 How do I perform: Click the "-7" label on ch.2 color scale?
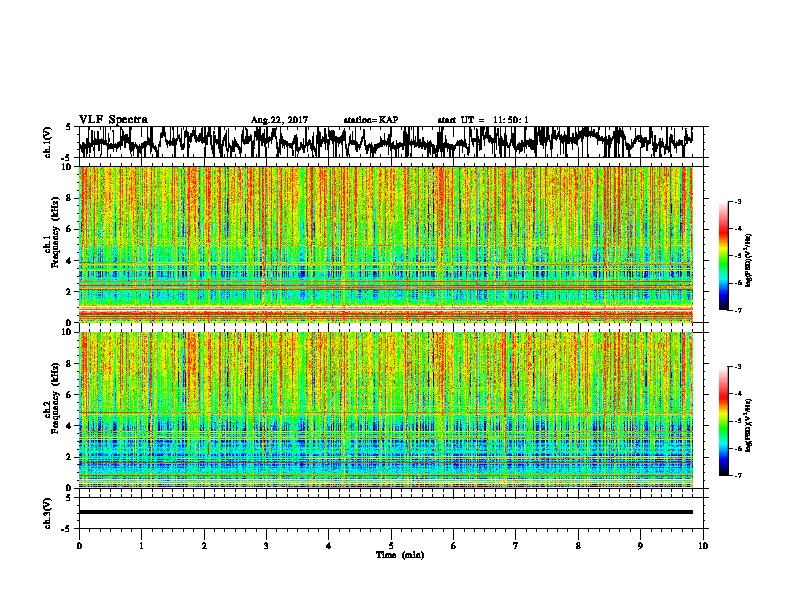coord(737,475)
